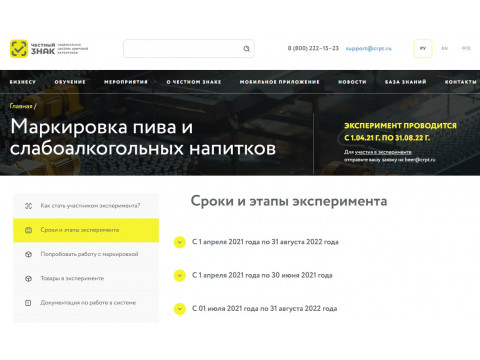Open 'Как стать участником эксперимента?' sidebar item
This screenshot has height=360, width=480.
(x=86, y=206)
